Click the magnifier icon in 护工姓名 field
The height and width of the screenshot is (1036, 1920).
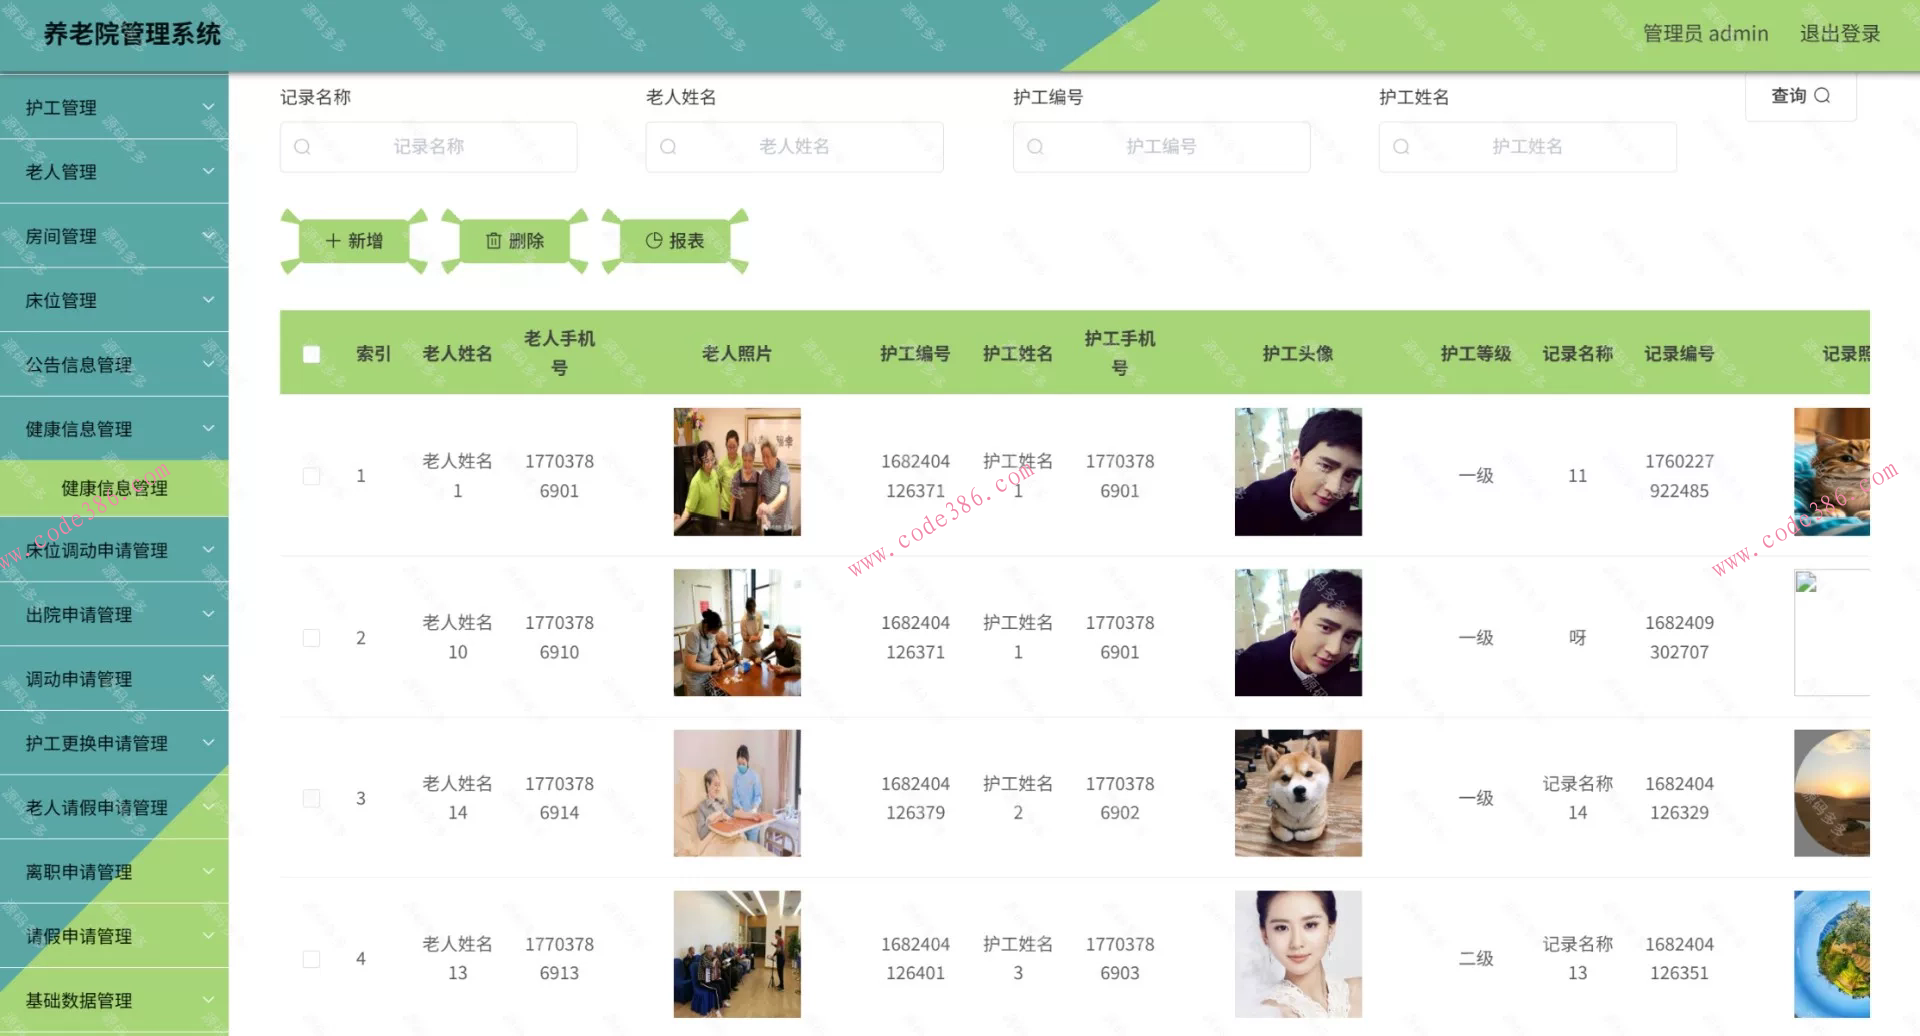coord(1401,147)
